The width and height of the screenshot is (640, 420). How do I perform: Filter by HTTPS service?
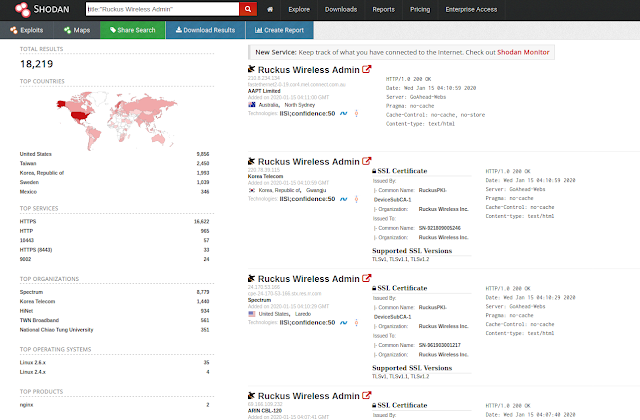click(x=28, y=221)
